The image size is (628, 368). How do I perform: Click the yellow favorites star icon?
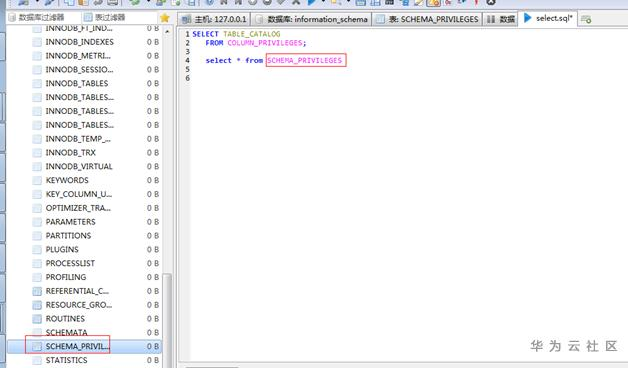pyautogui.click(x=165, y=18)
